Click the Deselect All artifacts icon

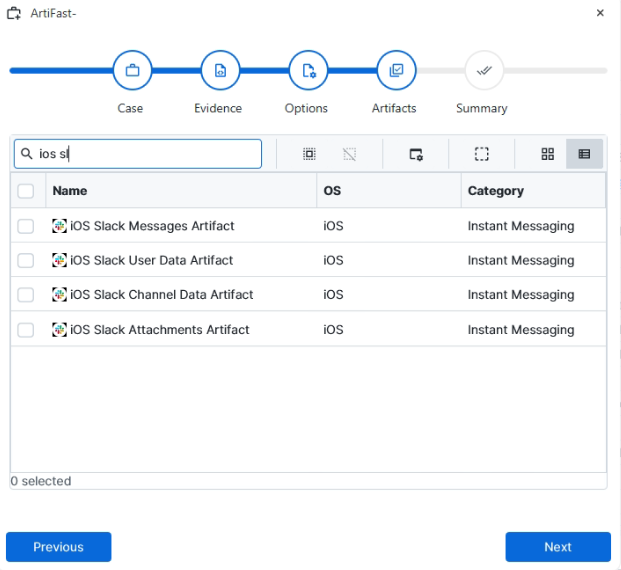349,154
